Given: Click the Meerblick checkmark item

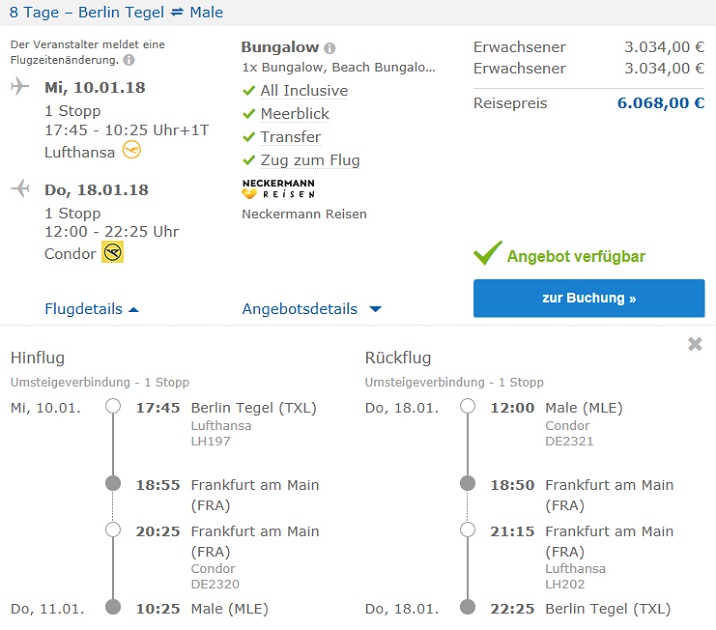Looking at the screenshot, I should point(249,114).
